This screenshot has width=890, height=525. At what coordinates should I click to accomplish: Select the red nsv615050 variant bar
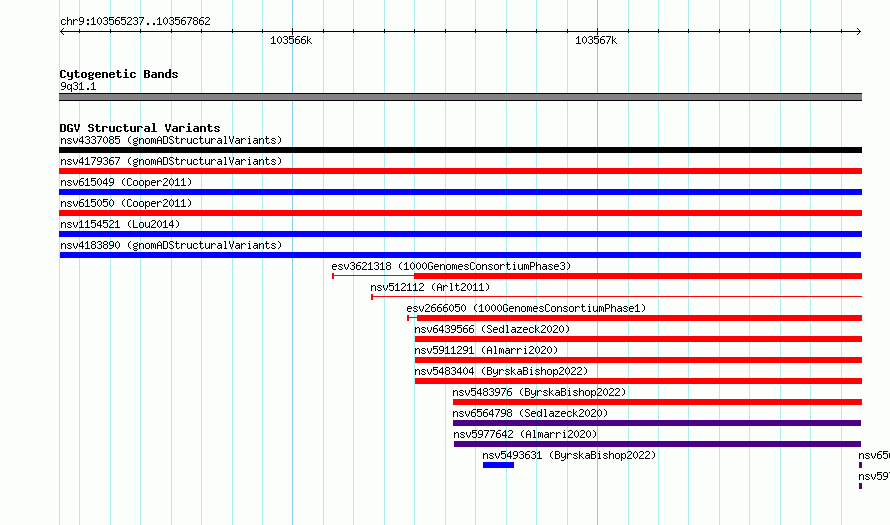tap(460, 213)
